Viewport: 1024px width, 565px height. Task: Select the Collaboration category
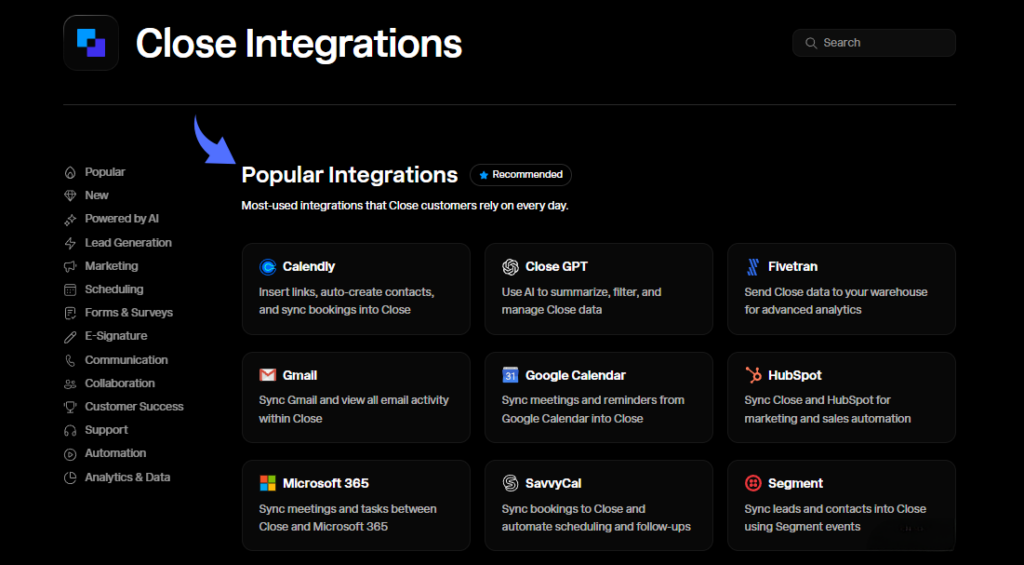(x=120, y=383)
